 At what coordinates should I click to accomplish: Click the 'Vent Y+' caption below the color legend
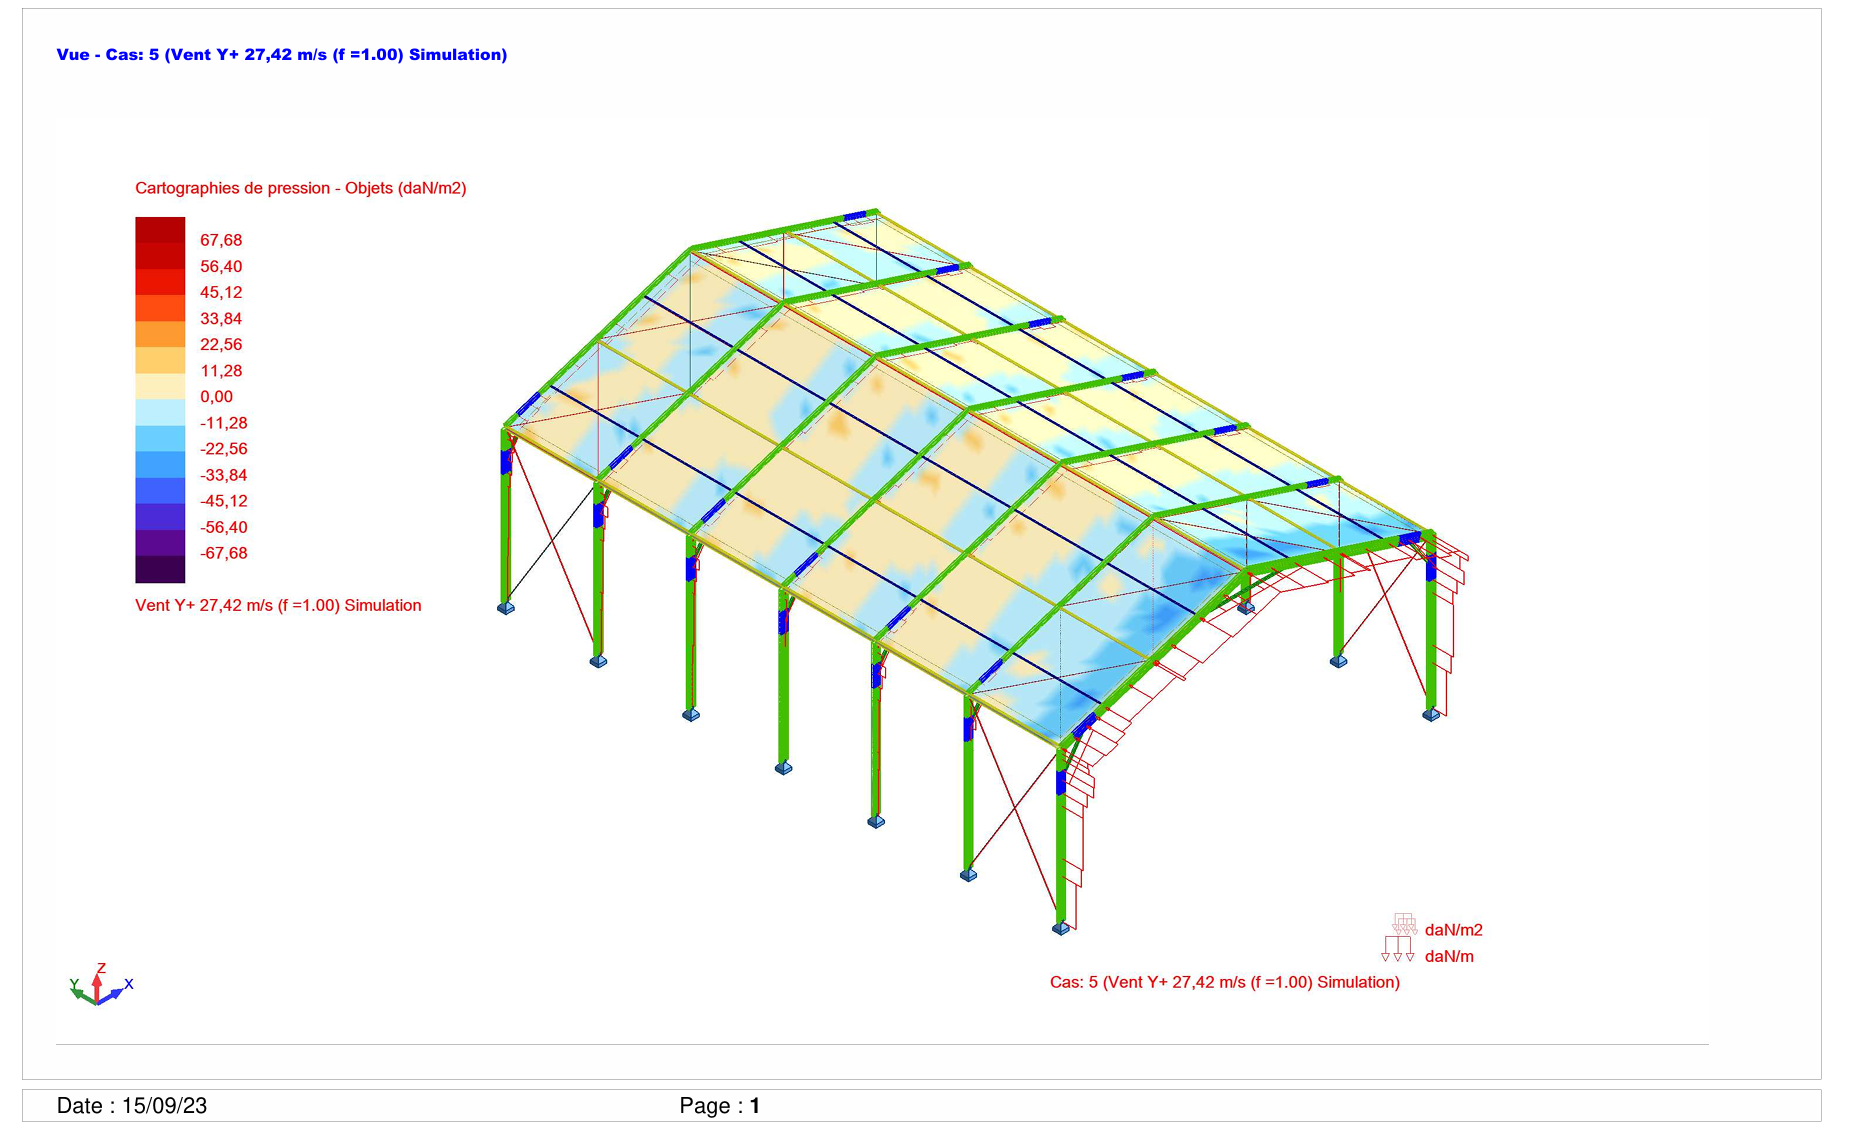point(278,605)
